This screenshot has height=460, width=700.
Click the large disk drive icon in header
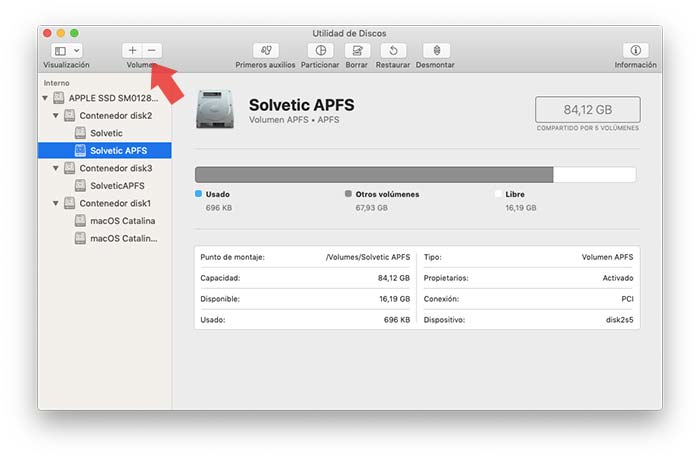click(215, 109)
